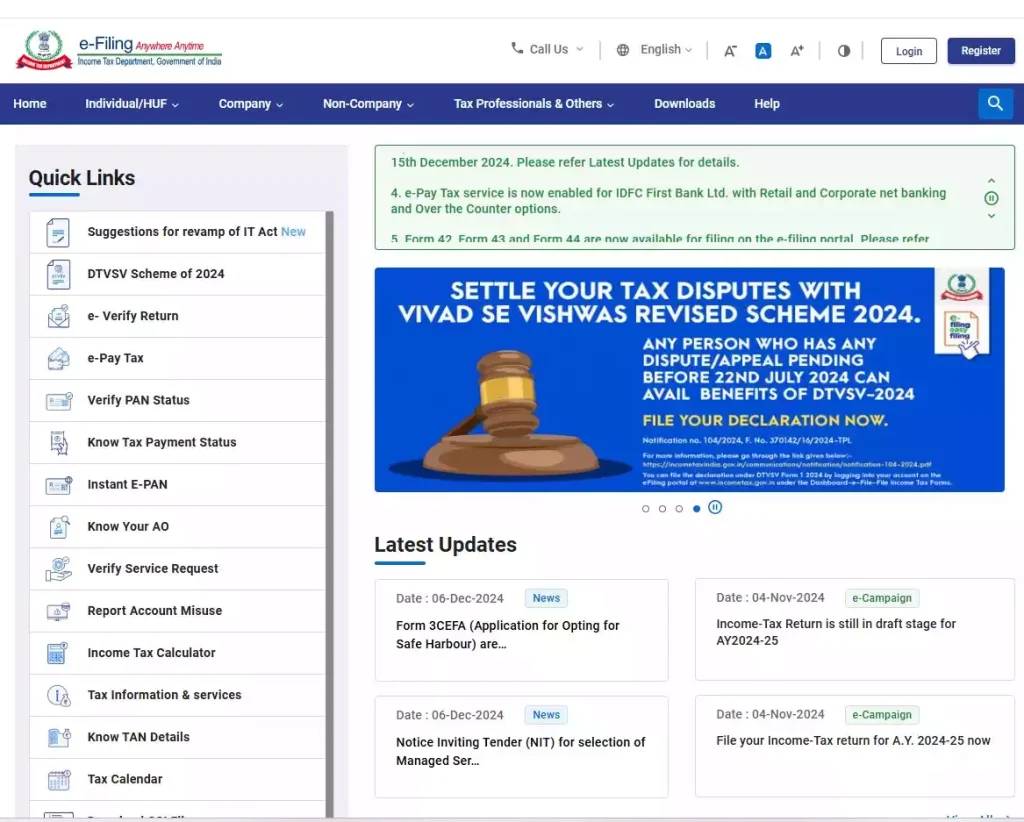Click the Know Your AO icon
The height and width of the screenshot is (822, 1024).
click(x=58, y=527)
